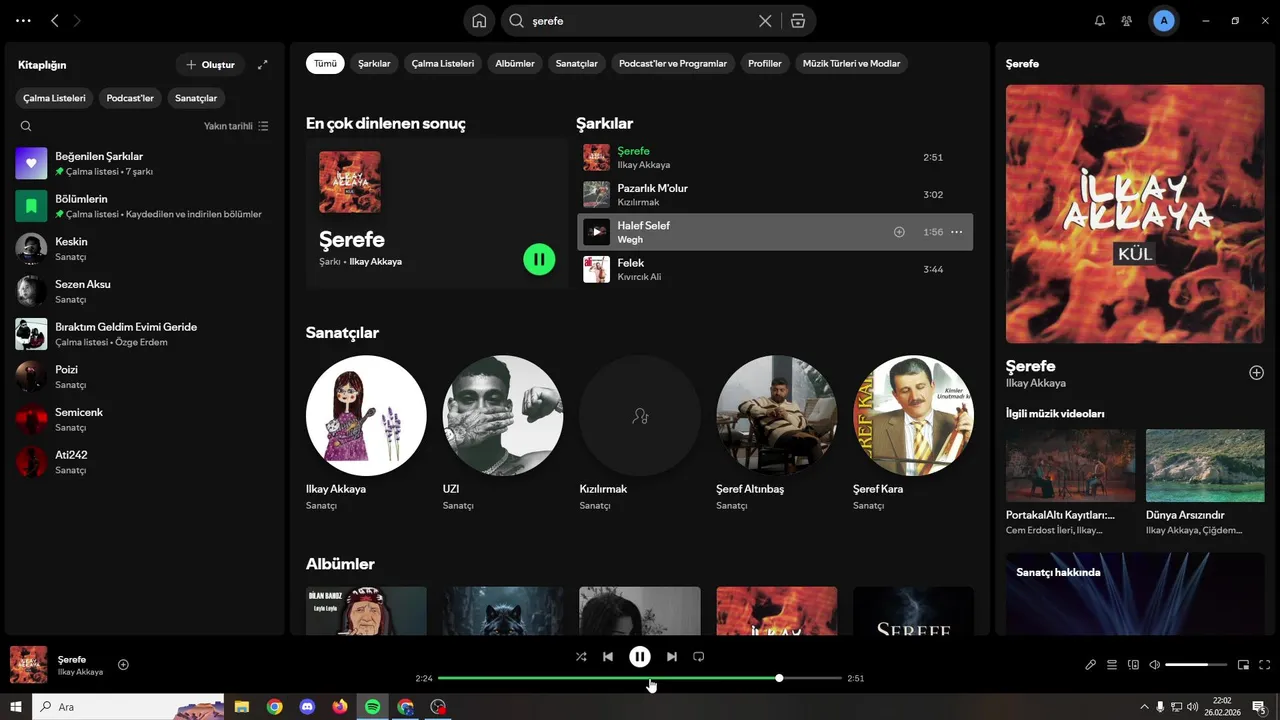Open Discord from the taskbar
This screenshot has height=720, width=1280.
coord(307,707)
